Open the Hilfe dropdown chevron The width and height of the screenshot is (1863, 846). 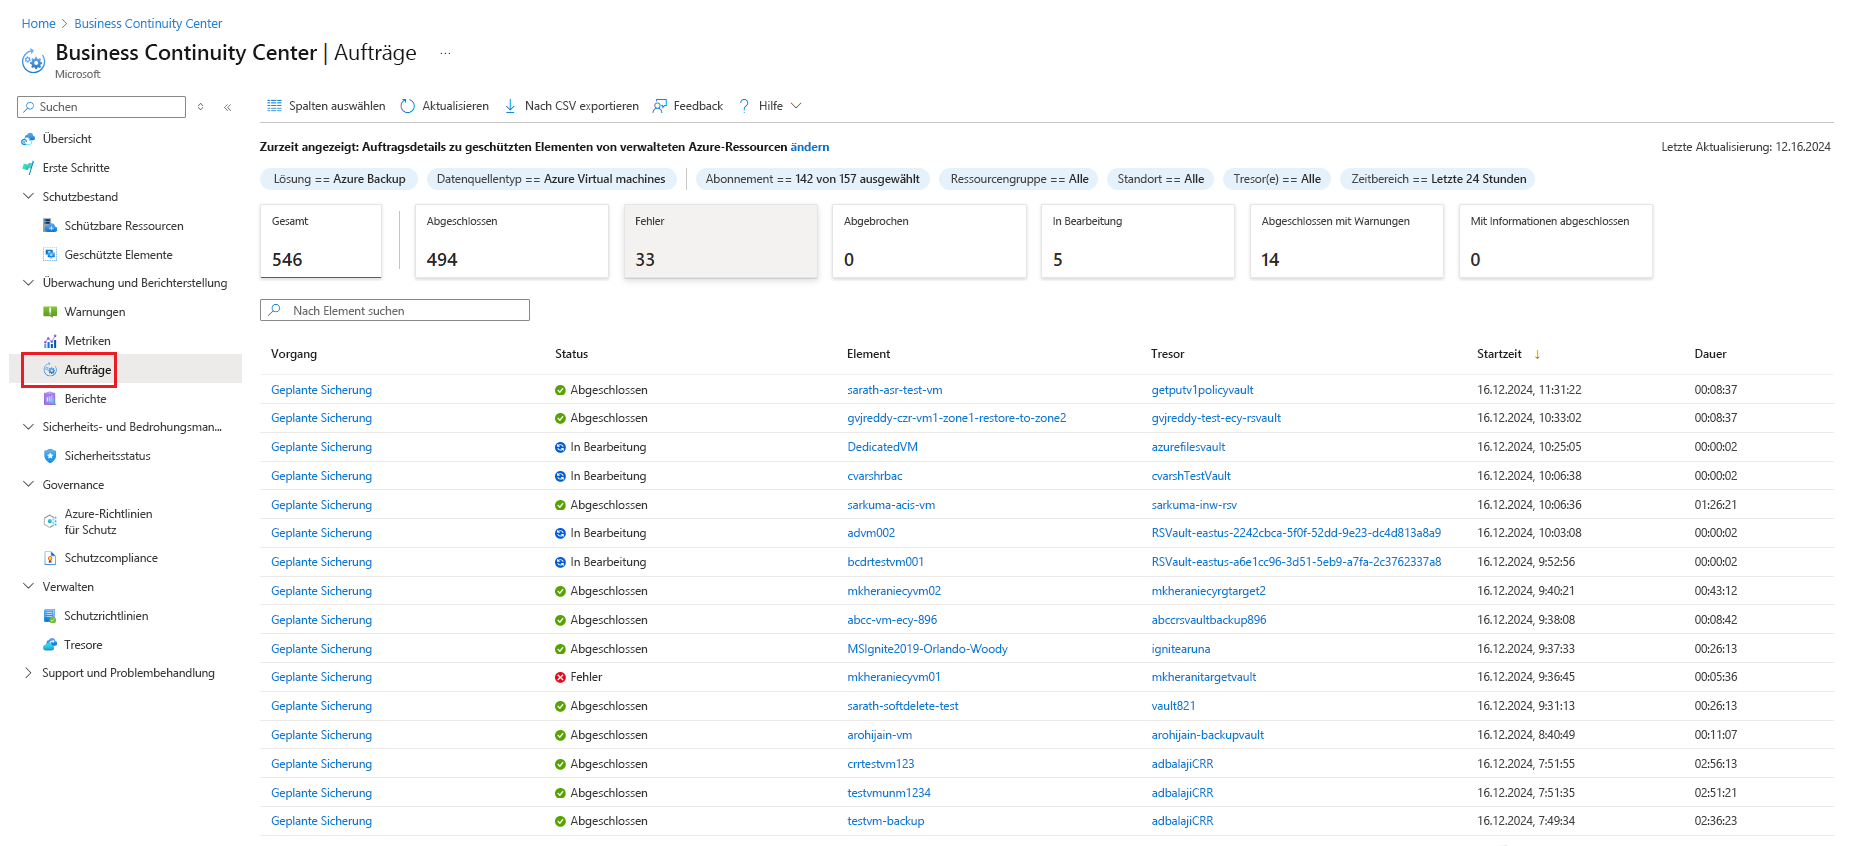coord(796,106)
